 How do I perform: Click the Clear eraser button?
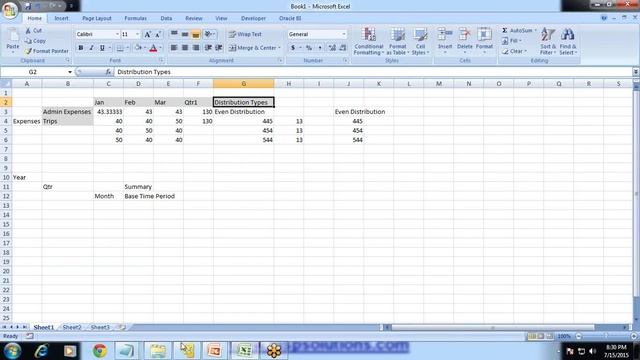(x=513, y=51)
